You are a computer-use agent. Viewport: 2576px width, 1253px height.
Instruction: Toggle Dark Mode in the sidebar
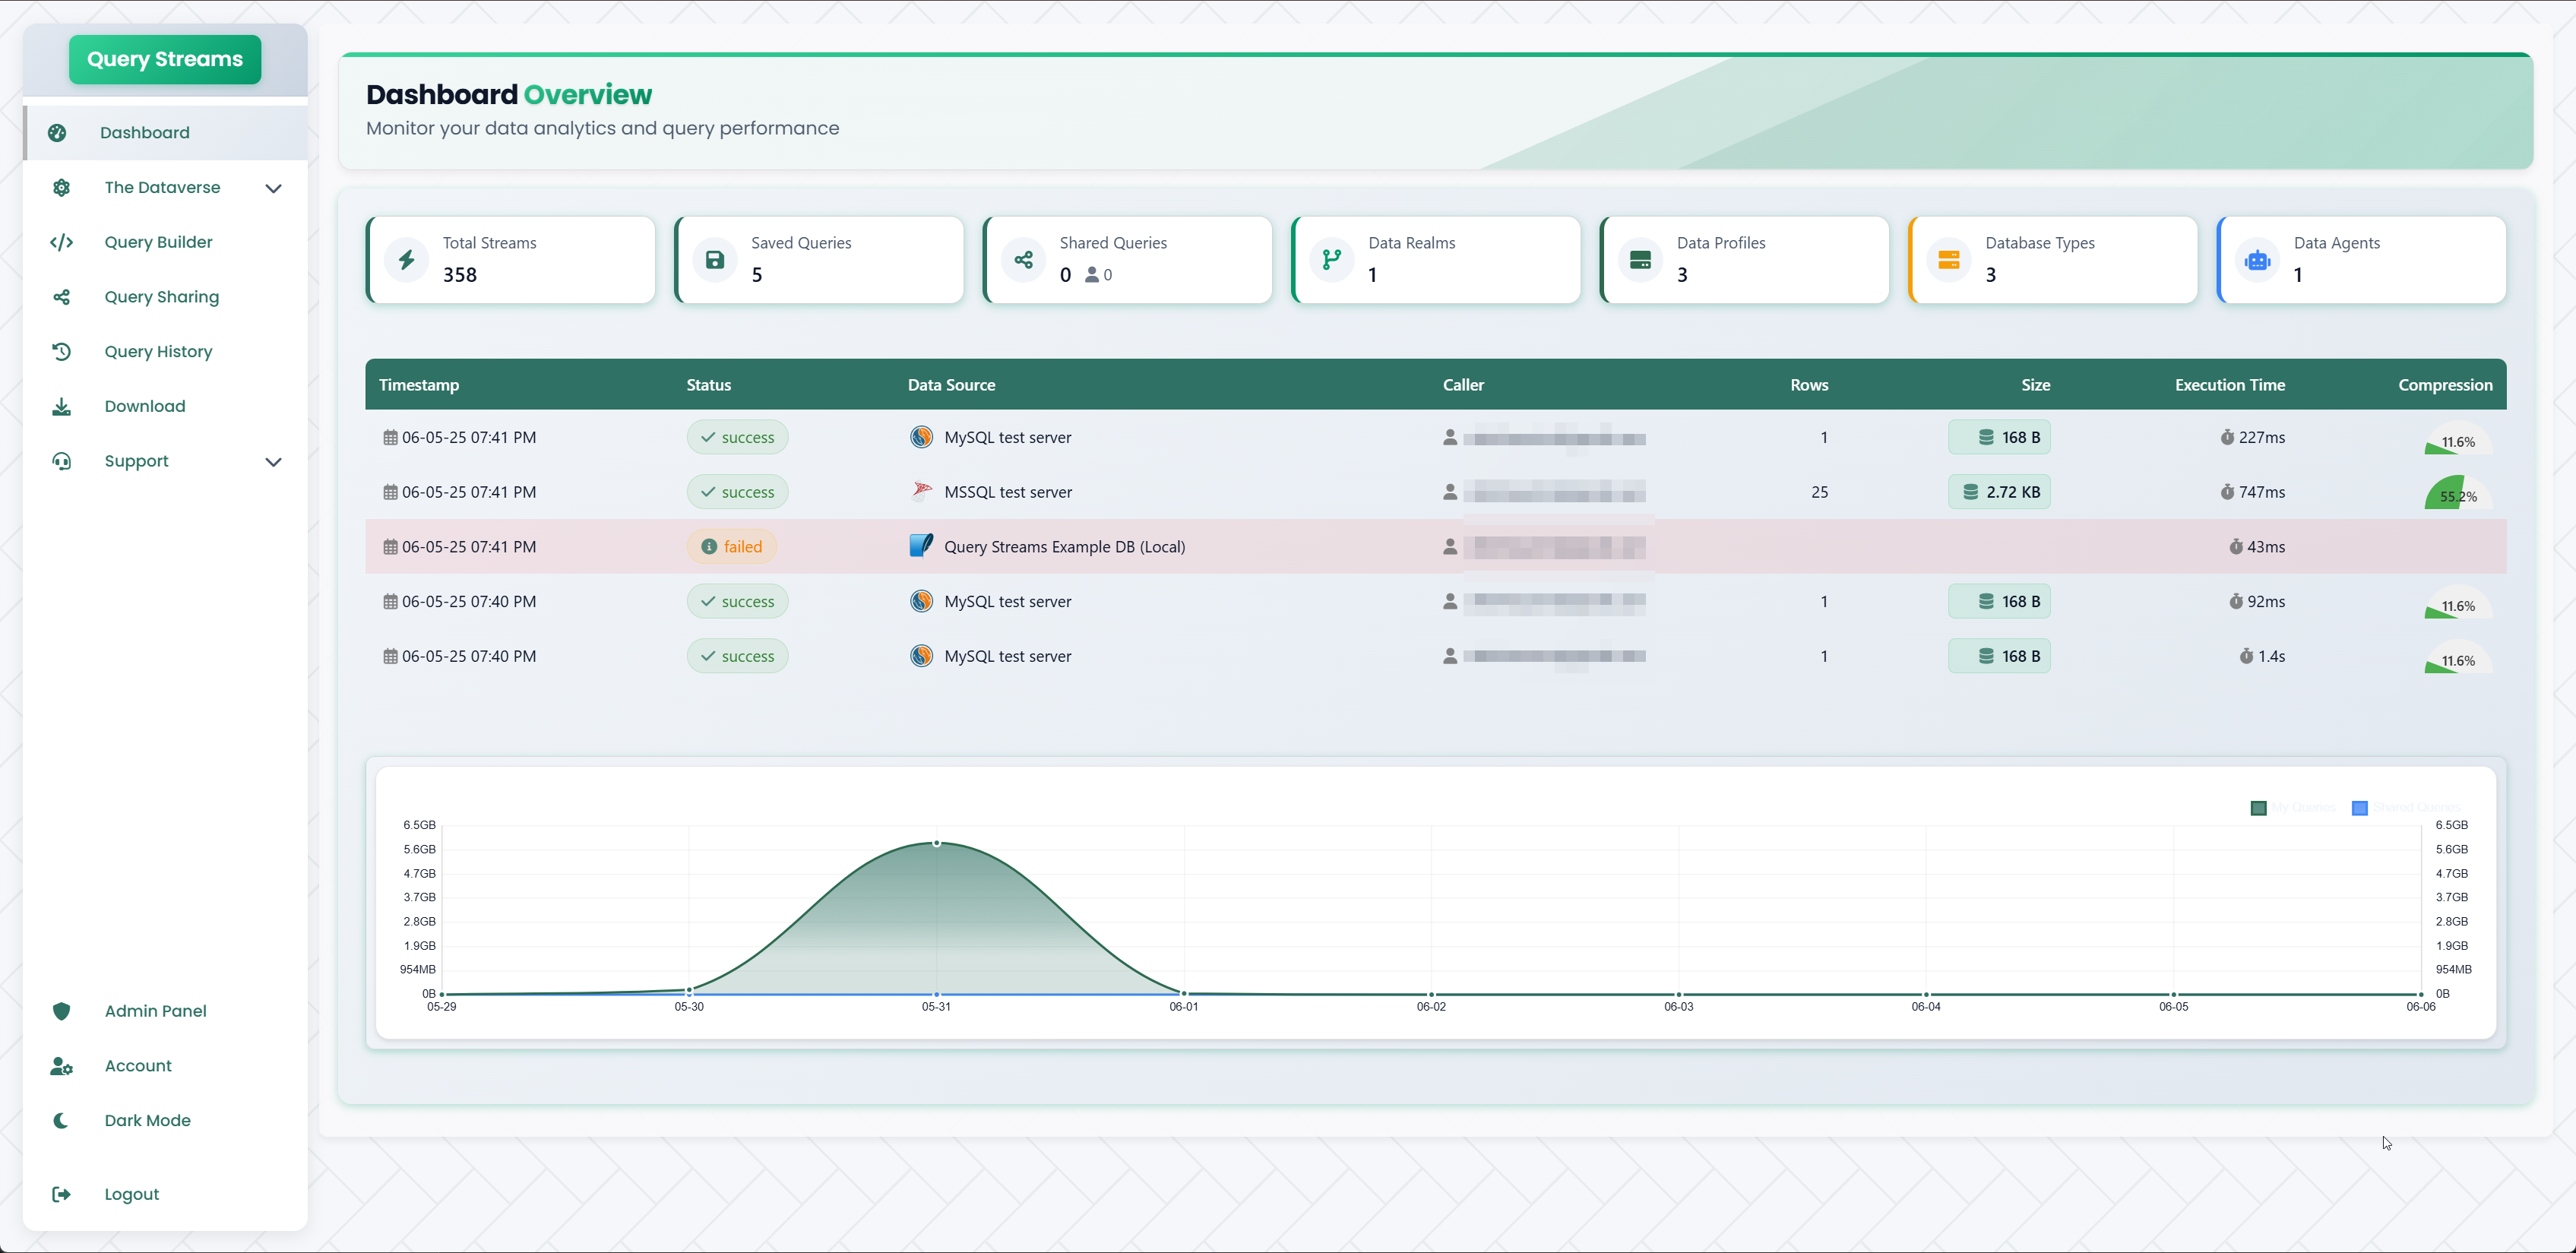(147, 1120)
